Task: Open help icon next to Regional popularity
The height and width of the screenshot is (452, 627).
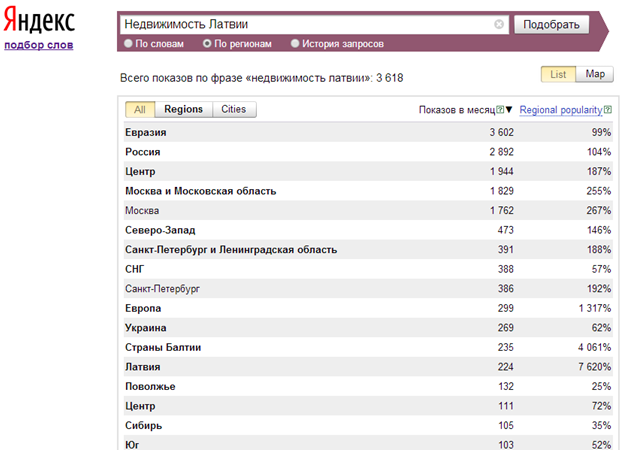Action: 608,110
